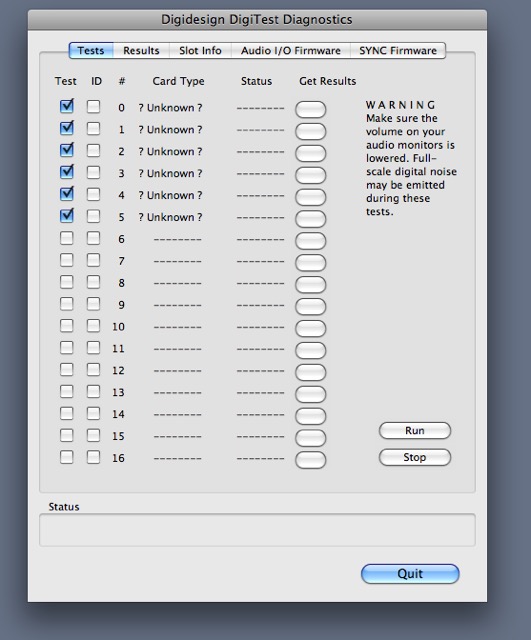Get results for slot 7
The image size is (531, 640).
(311, 263)
